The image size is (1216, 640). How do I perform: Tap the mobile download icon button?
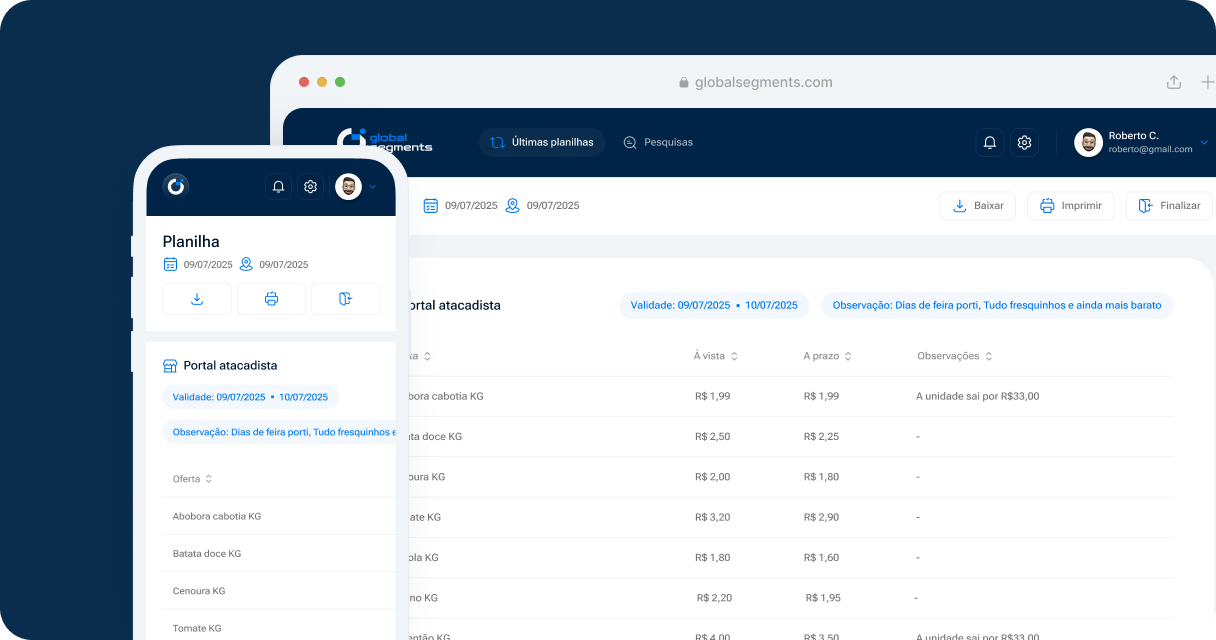pos(197,299)
